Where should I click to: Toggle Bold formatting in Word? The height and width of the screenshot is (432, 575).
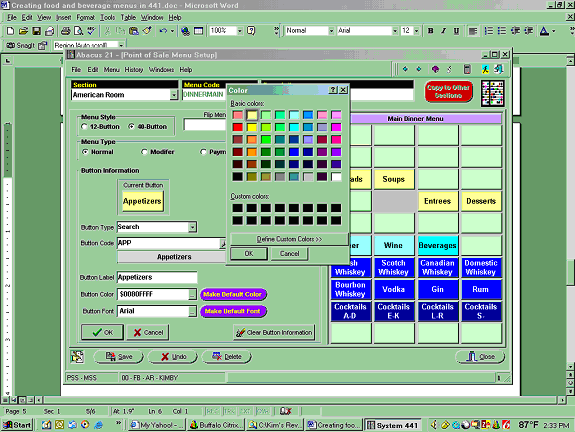click(431, 31)
